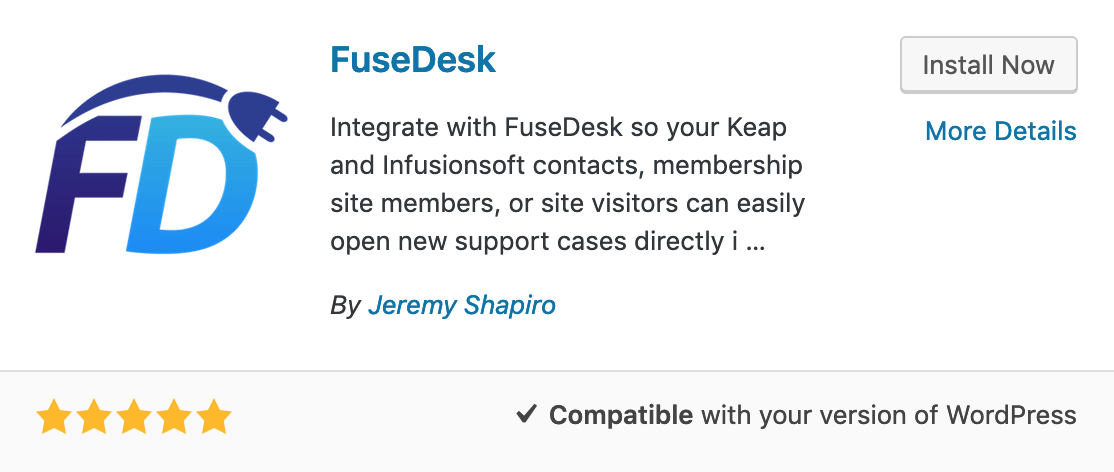
Task: Click the compatibility checkmark icon
Action: (x=526, y=414)
